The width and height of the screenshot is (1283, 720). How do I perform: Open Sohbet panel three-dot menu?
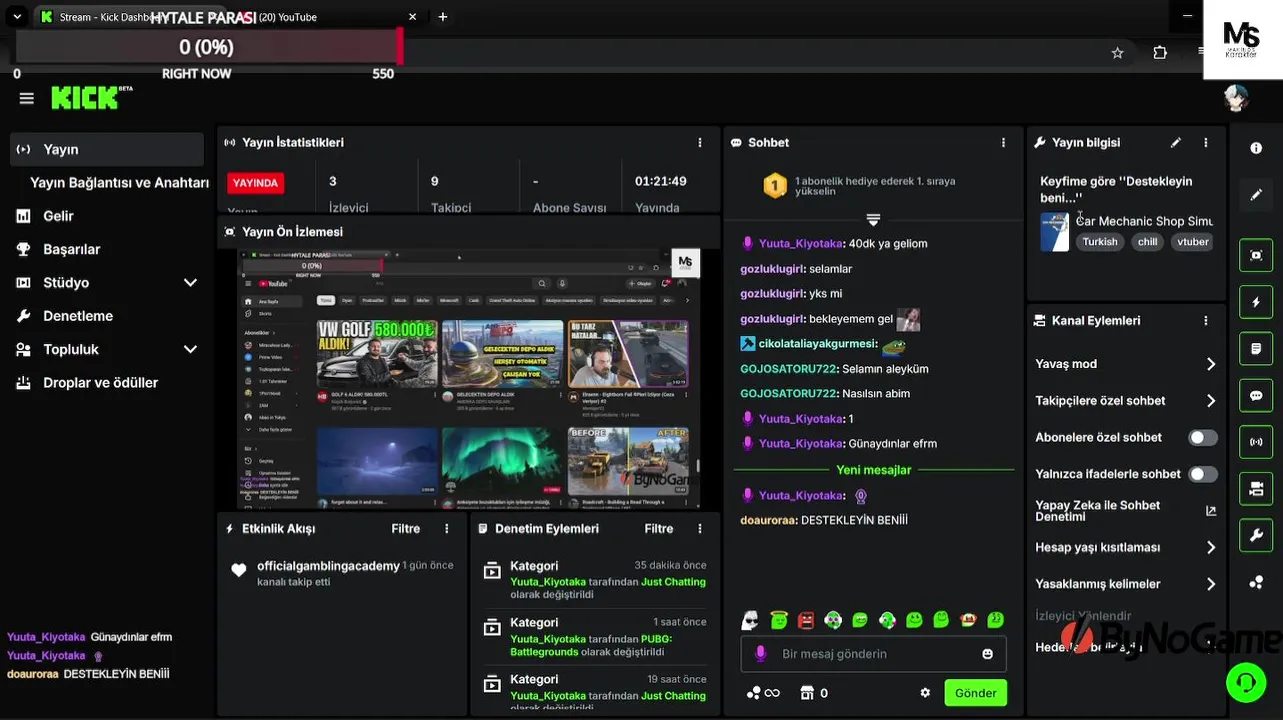point(1003,143)
